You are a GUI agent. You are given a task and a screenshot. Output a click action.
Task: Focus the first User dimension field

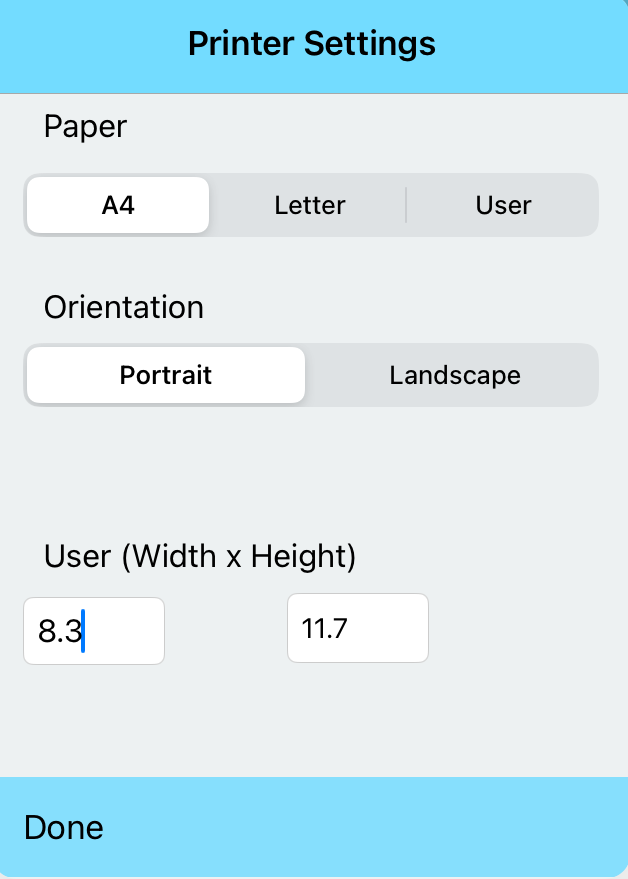pos(93,631)
